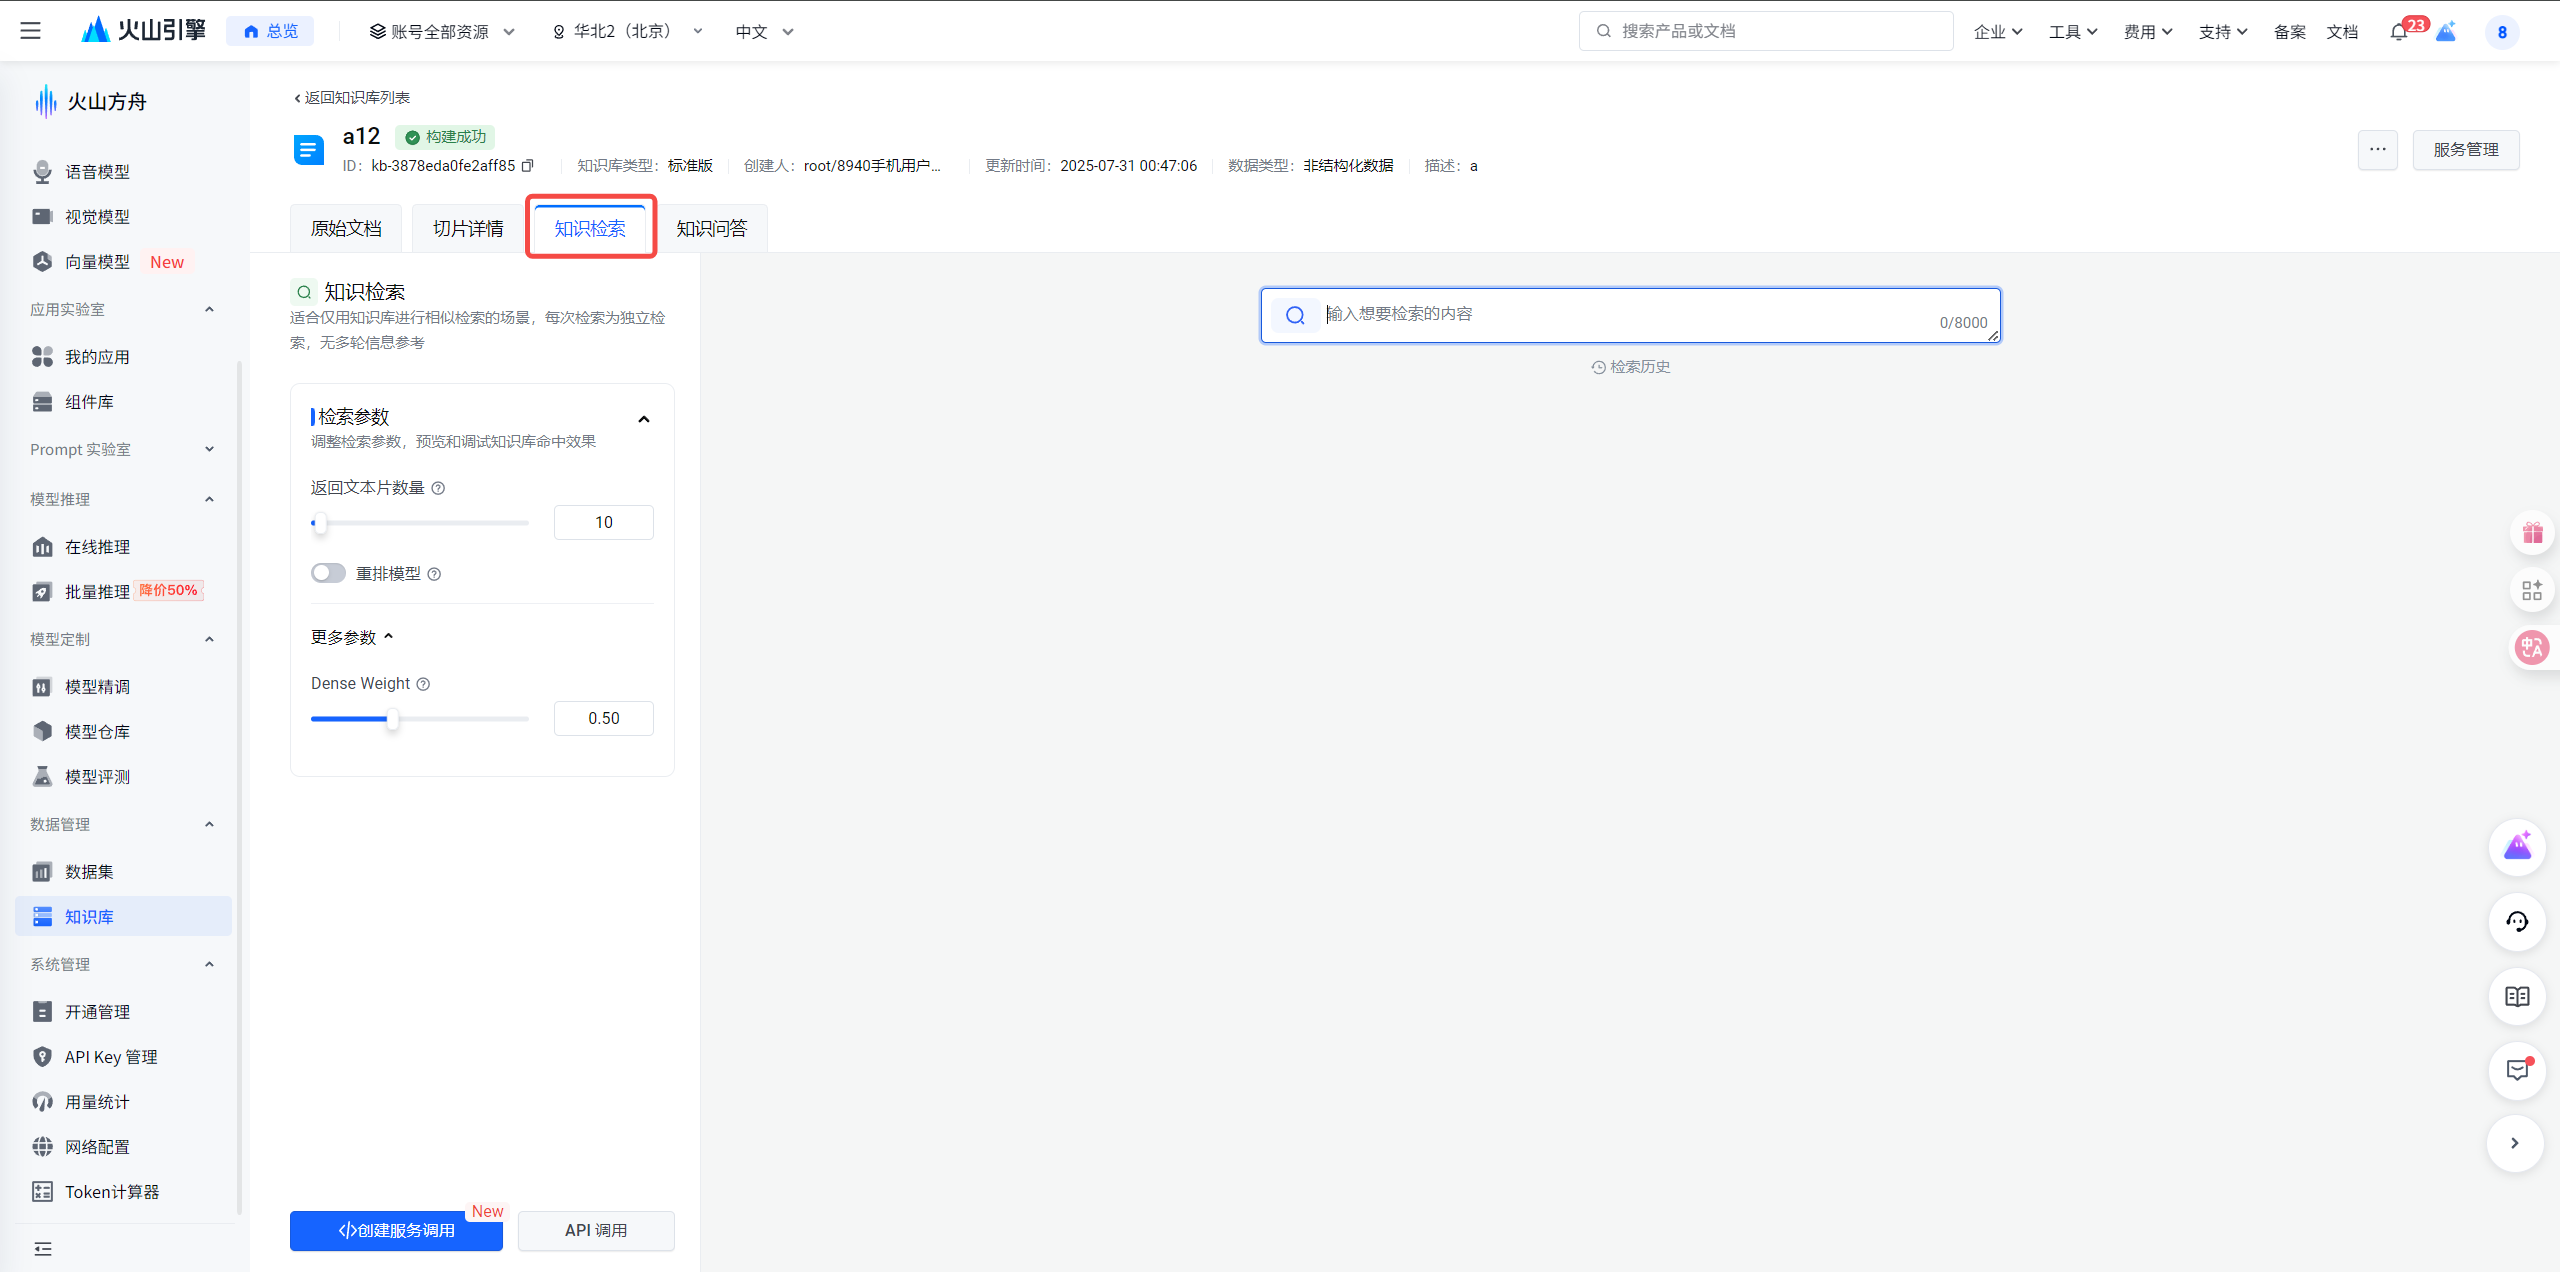Switch to the 原始文档 tab
The image size is (2560, 1272).
coord(346,228)
